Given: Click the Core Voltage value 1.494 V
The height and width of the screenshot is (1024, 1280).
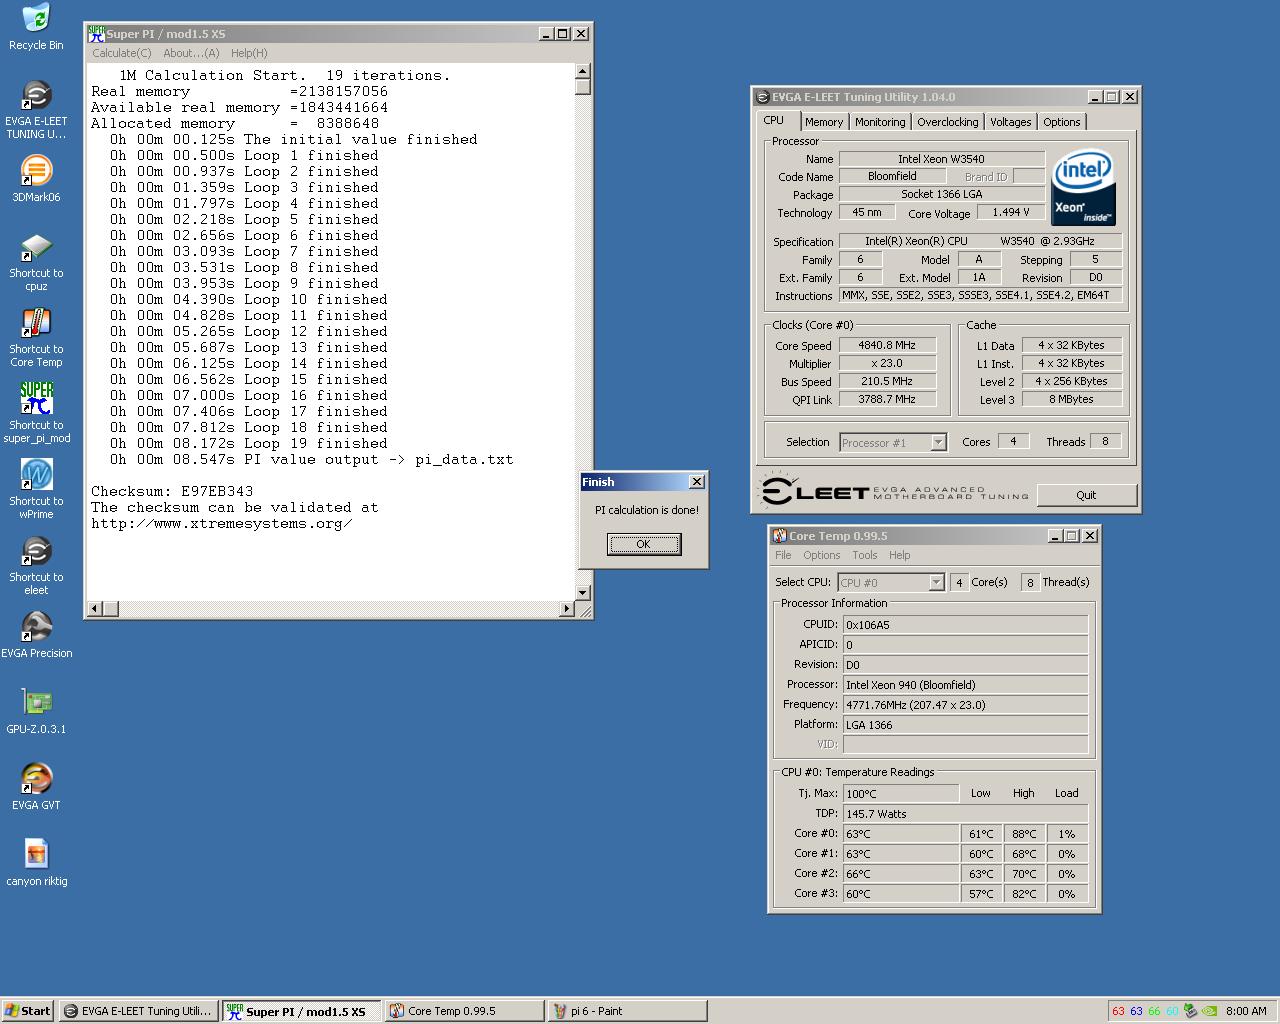Looking at the screenshot, I should coord(1011,212).
